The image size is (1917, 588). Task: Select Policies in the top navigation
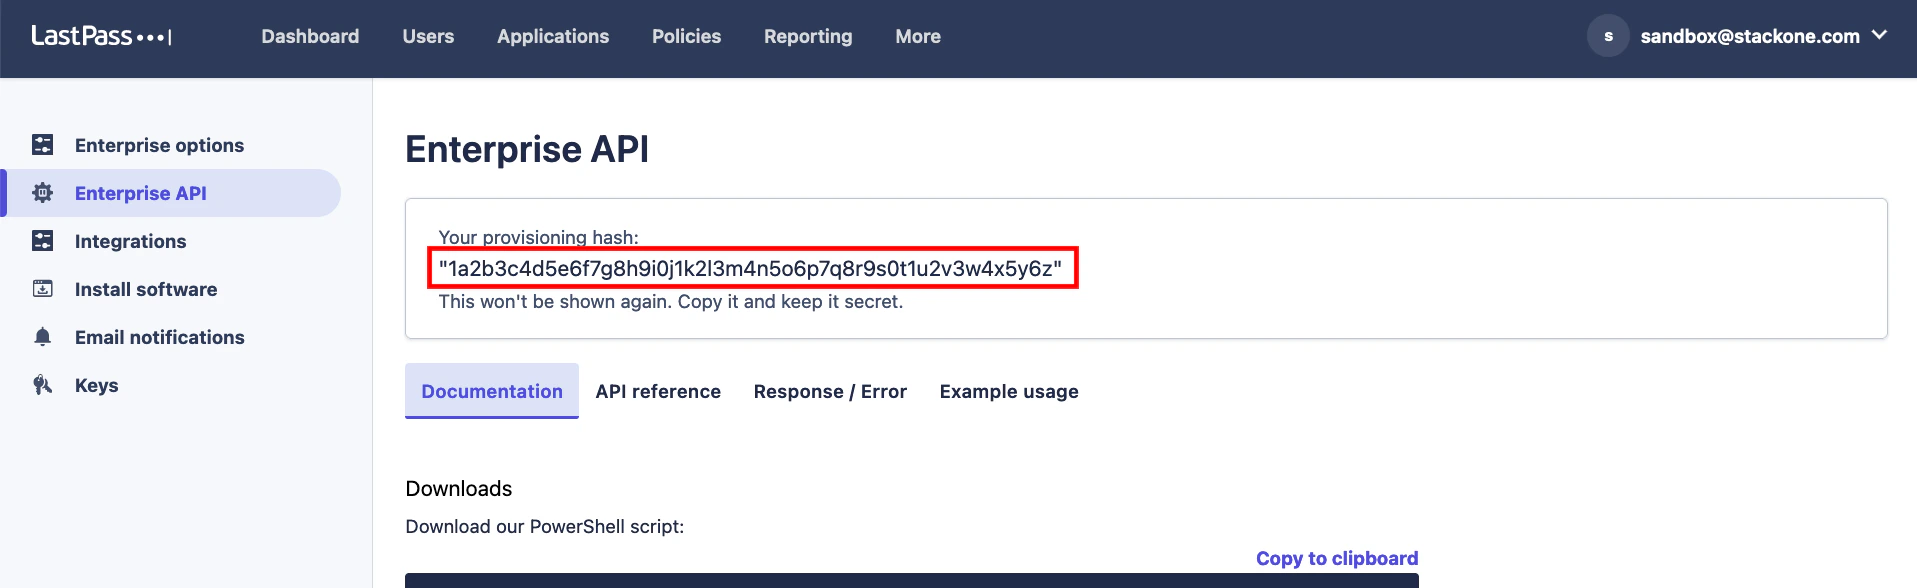[x=685, y=36]
